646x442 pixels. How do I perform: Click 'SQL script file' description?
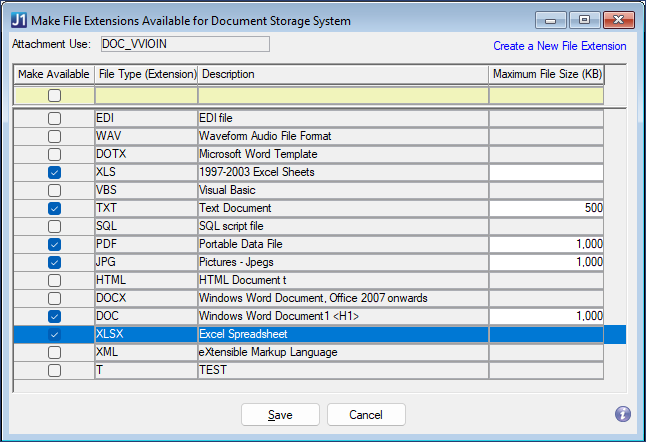tap(343, 226)
